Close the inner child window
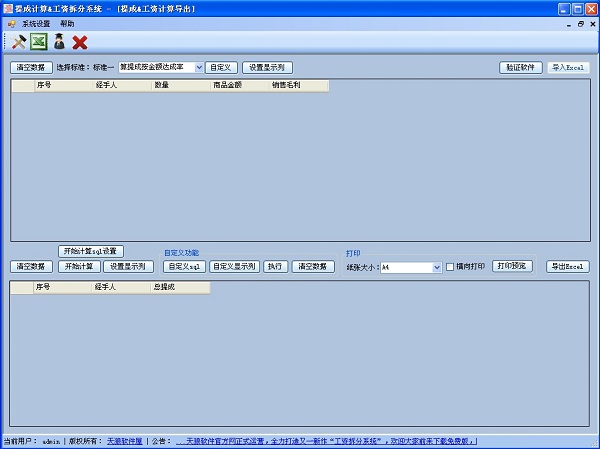Screen dimensions: 600x449 click(x=593, y=24)
